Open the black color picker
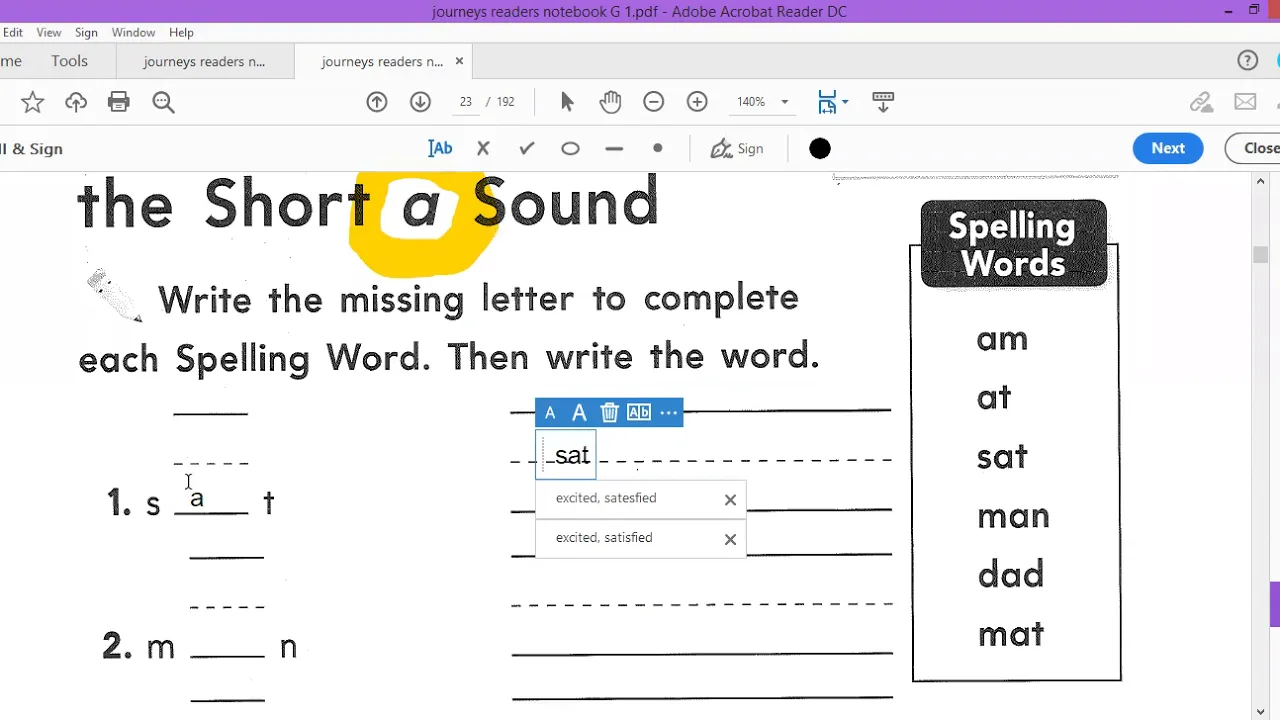 [x=820, y=149]
